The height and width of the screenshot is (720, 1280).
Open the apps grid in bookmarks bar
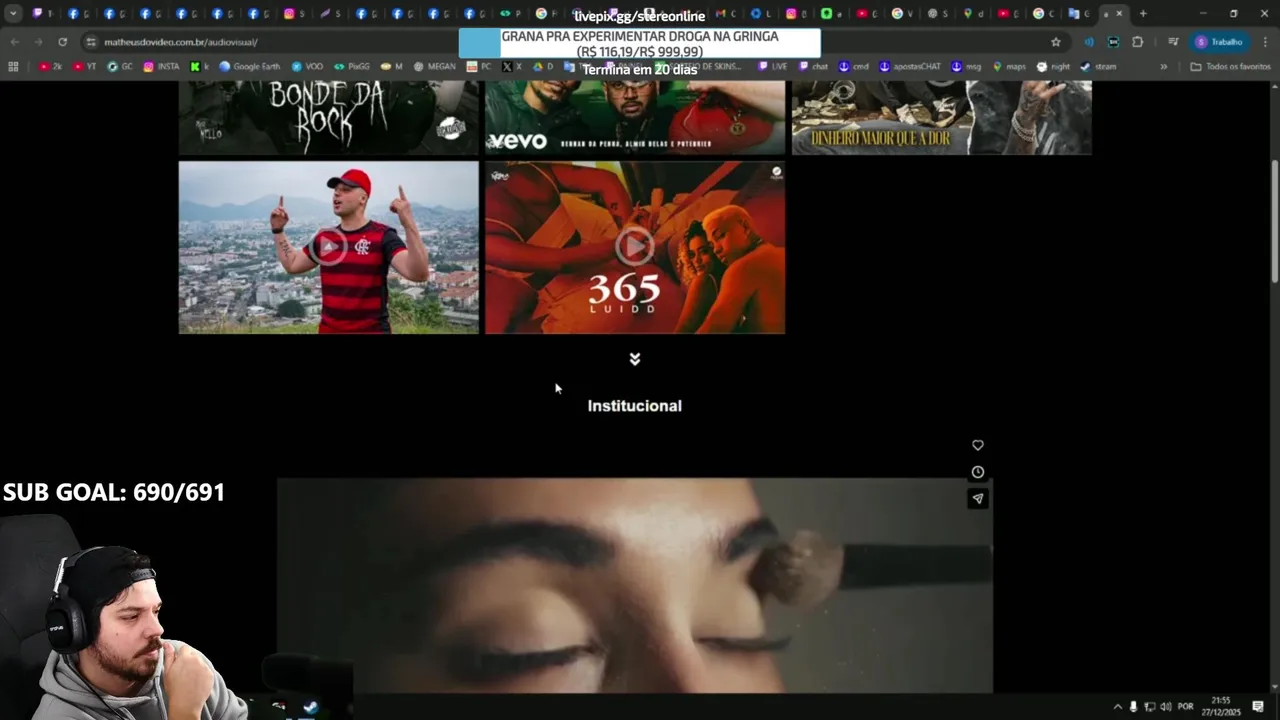(x=13, y=66)
